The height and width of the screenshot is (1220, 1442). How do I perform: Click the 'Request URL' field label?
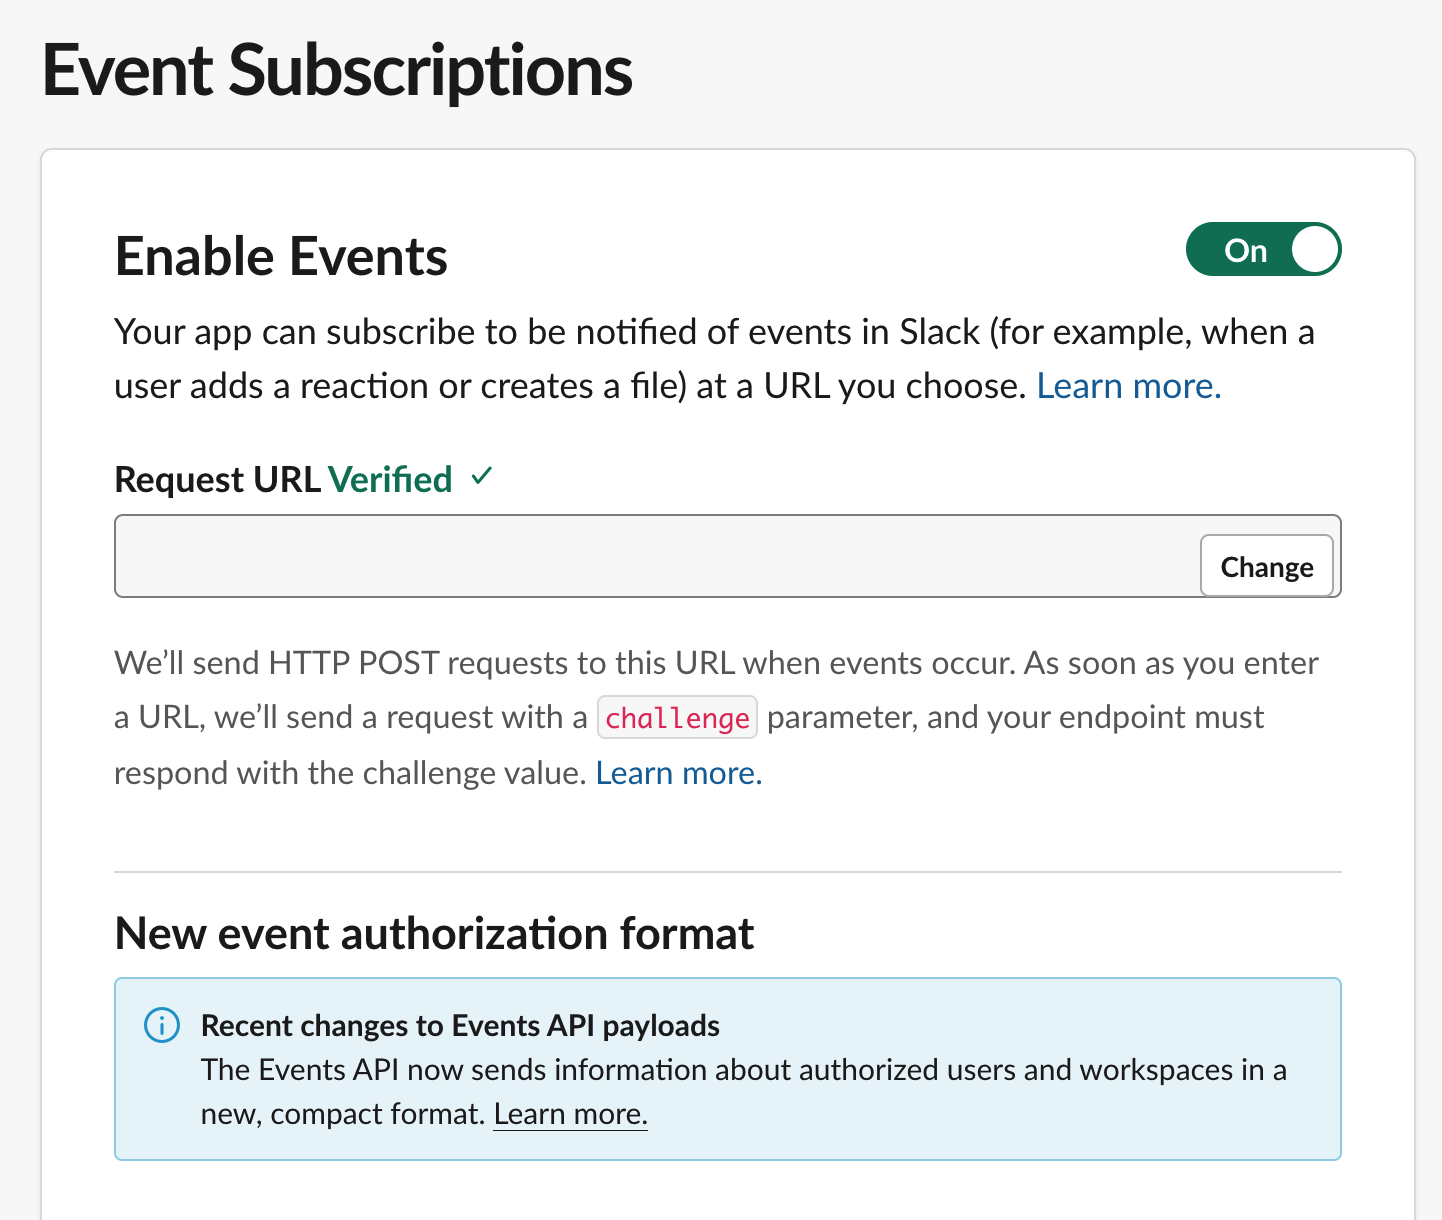[x=217, y=480]
